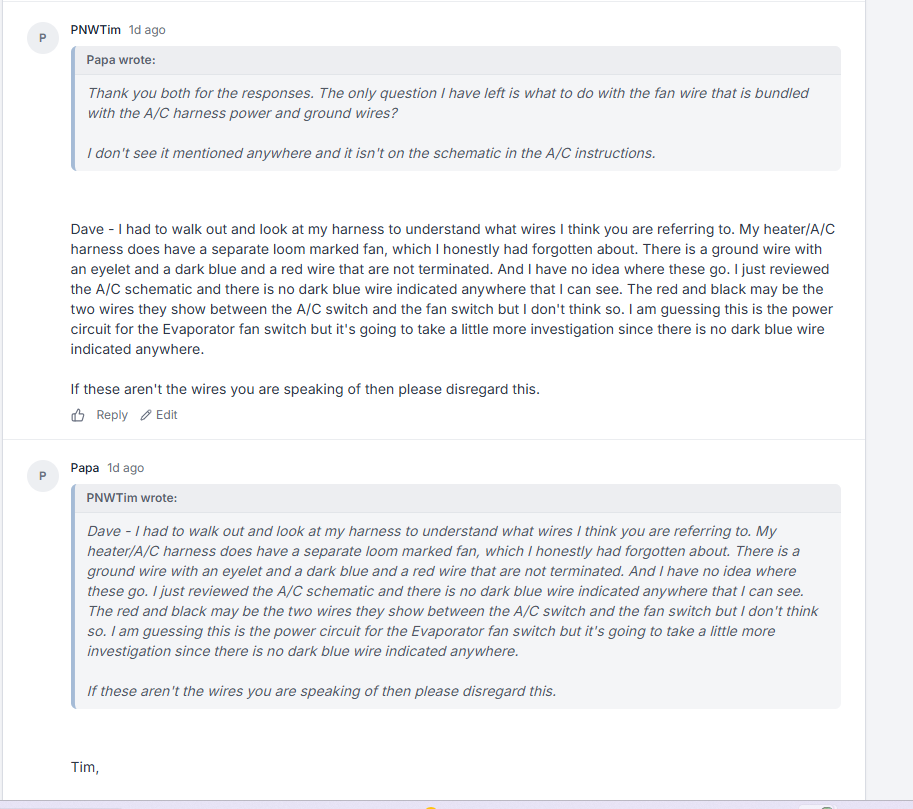The height and width of the screenshot is (809, 913).
Task: Click PNWTim's paragraph beginning "Dave - I had"
Action: pos(452,289)
